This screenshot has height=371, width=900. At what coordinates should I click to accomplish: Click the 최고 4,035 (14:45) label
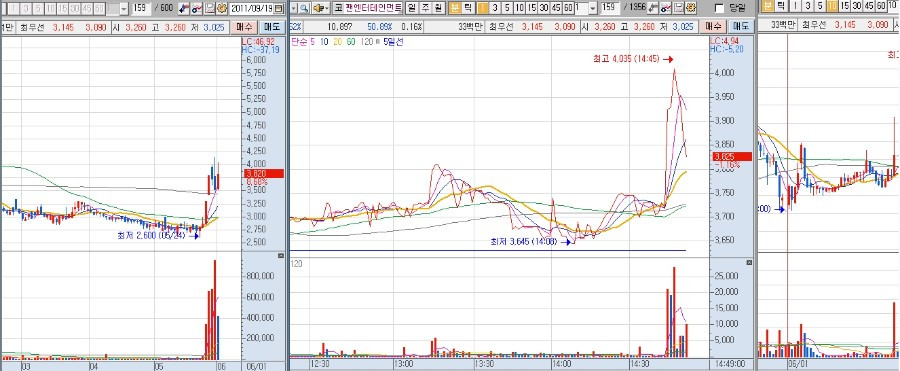pyautogui.click(x=626, y=58)
